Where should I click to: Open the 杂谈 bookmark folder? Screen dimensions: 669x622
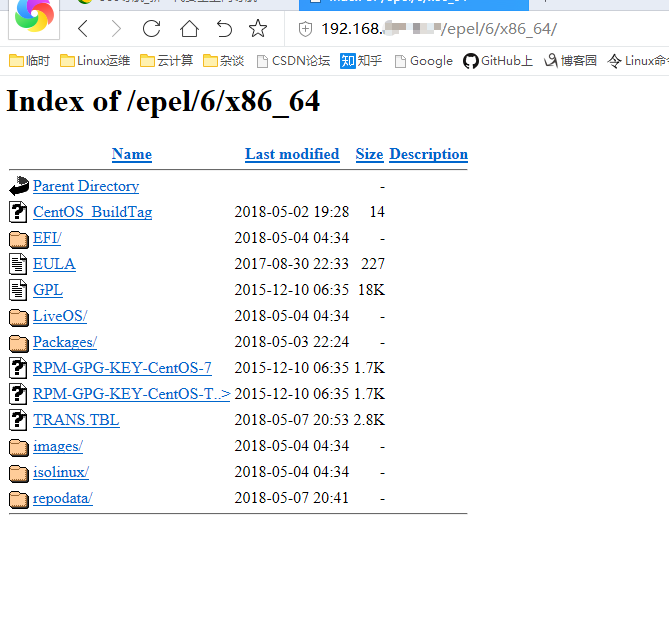click(223, 61)
